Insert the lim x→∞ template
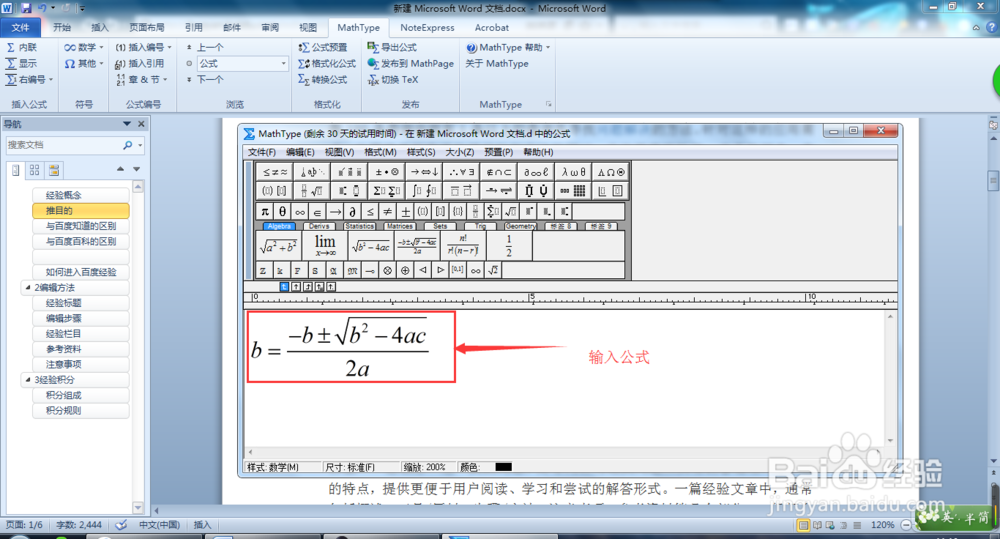This screenshot has height=539, width=1000. [x=325, y=246]
